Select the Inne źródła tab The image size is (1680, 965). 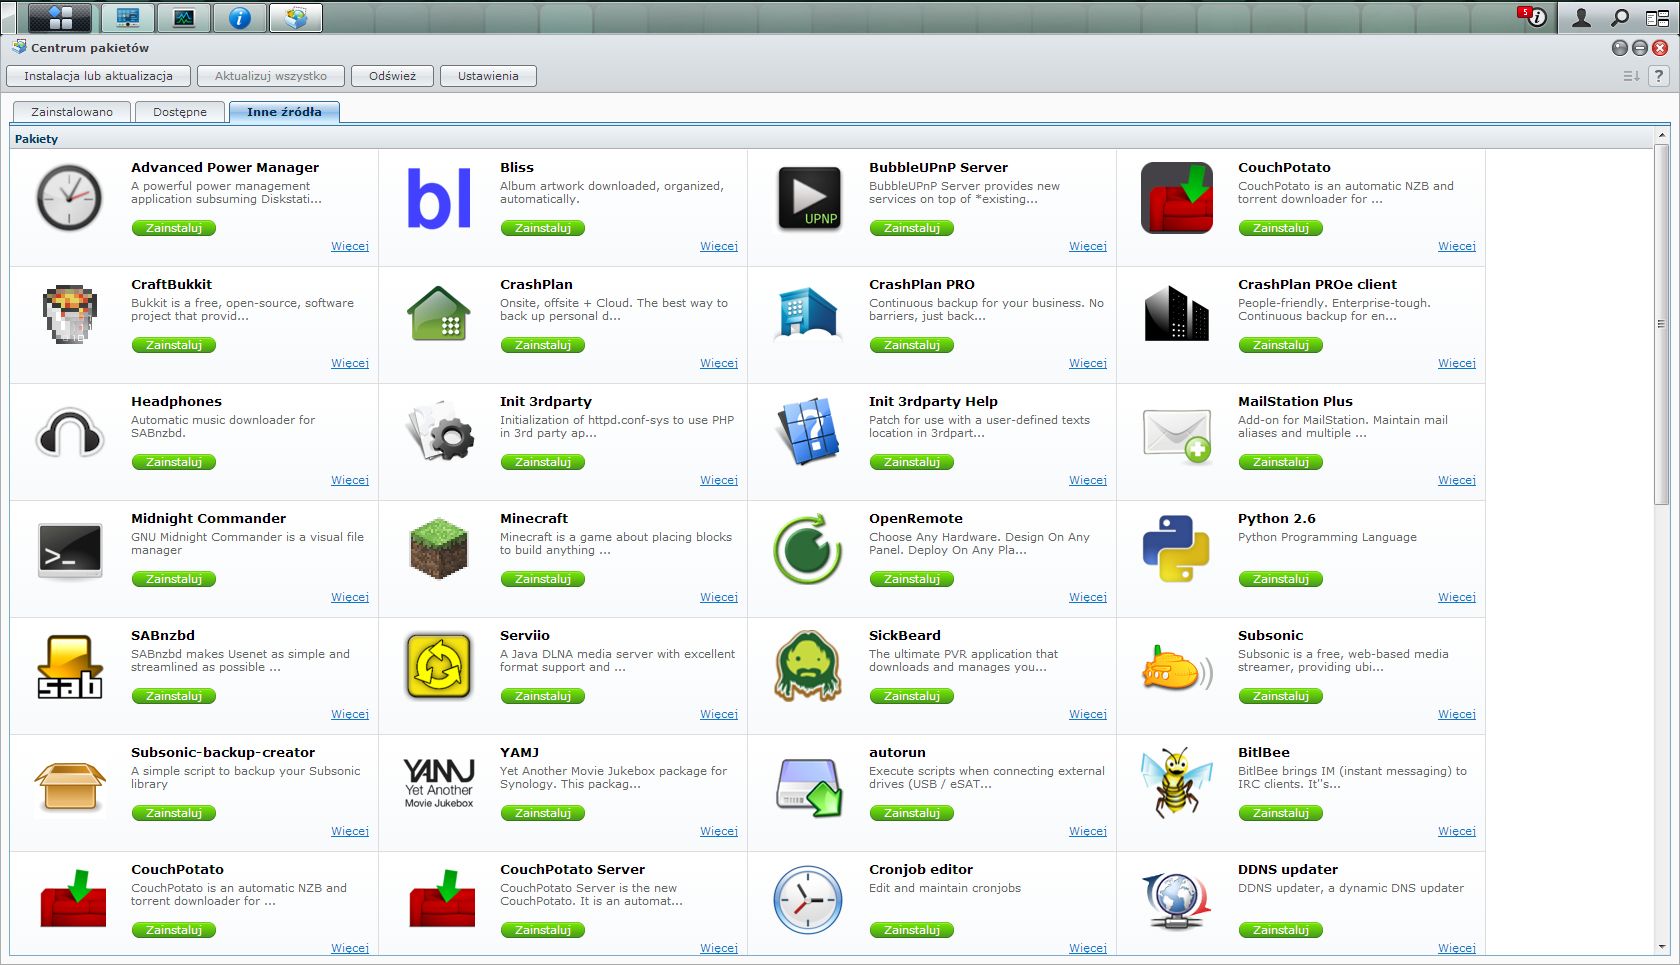point(284,112)
